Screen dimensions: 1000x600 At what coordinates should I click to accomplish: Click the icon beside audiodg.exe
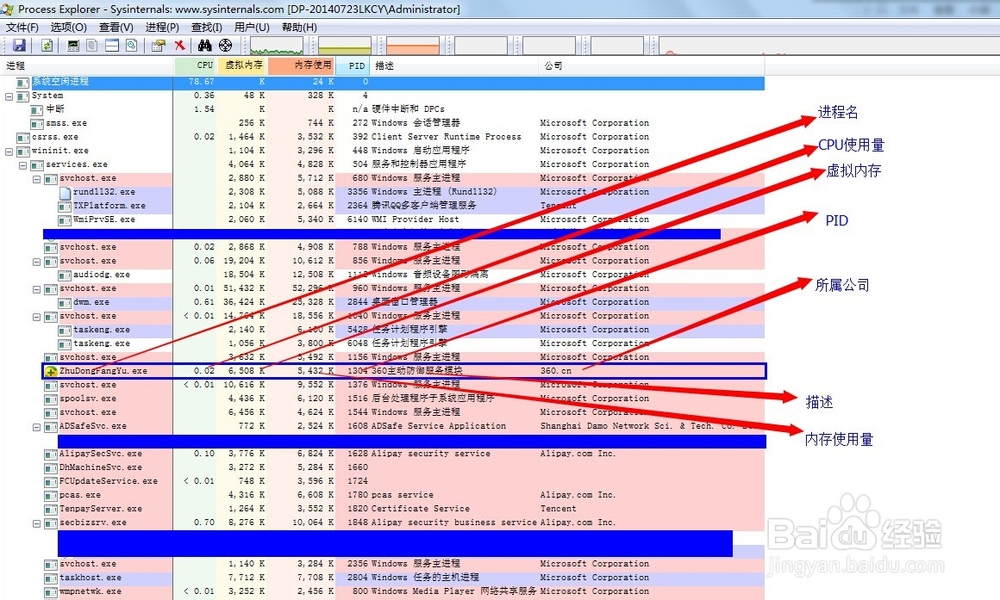[64, 275]
